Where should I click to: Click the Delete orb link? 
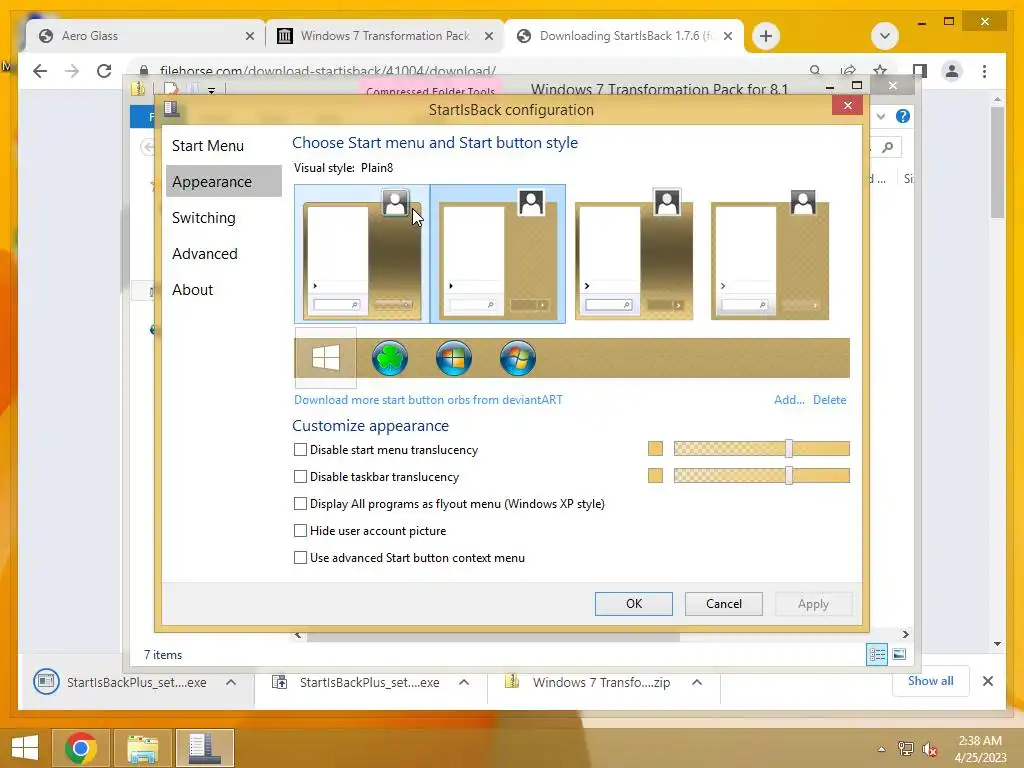[829, 400]
